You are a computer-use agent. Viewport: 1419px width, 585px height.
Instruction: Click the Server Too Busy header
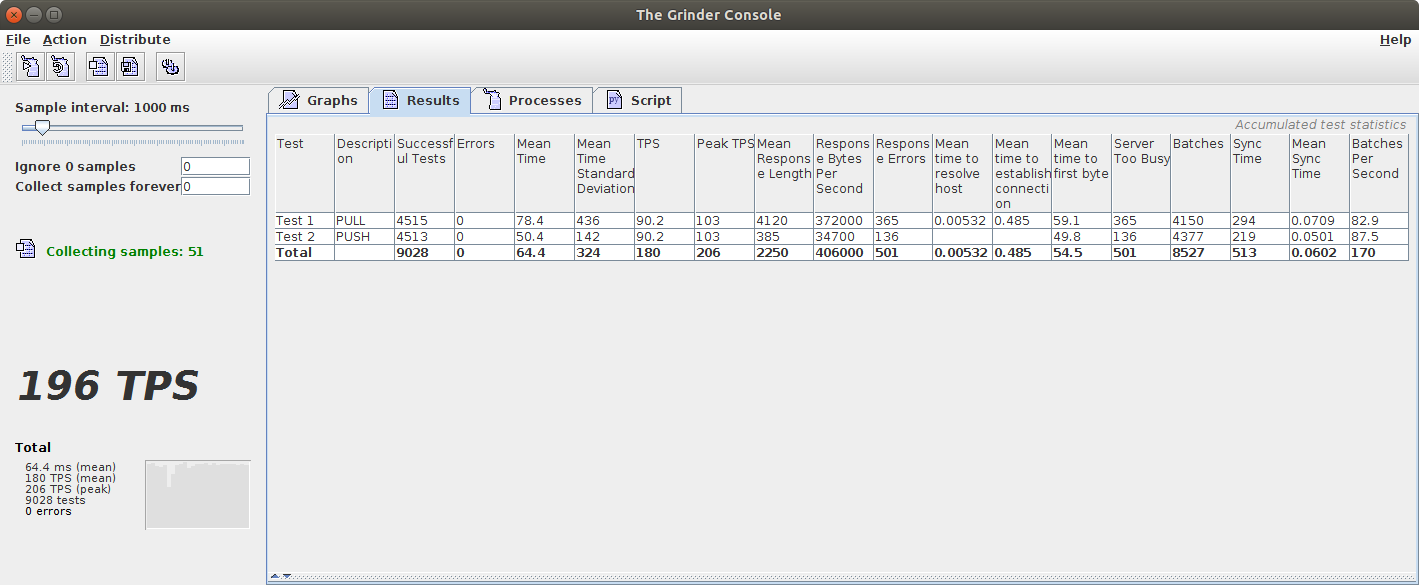1141,173
